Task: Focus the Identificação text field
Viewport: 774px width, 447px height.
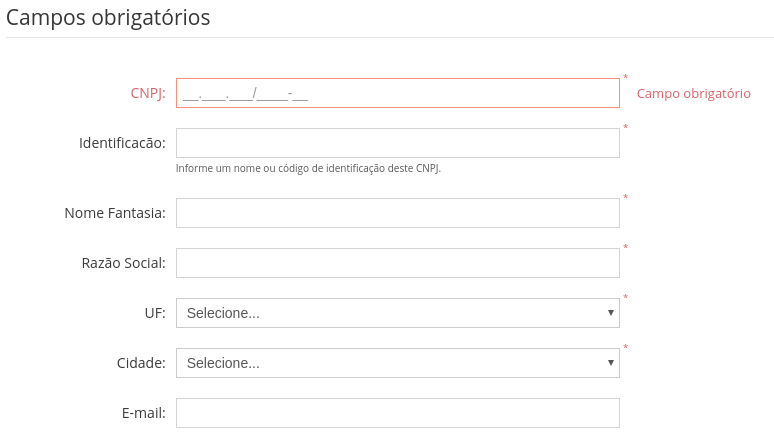Action: pos(397,143)
